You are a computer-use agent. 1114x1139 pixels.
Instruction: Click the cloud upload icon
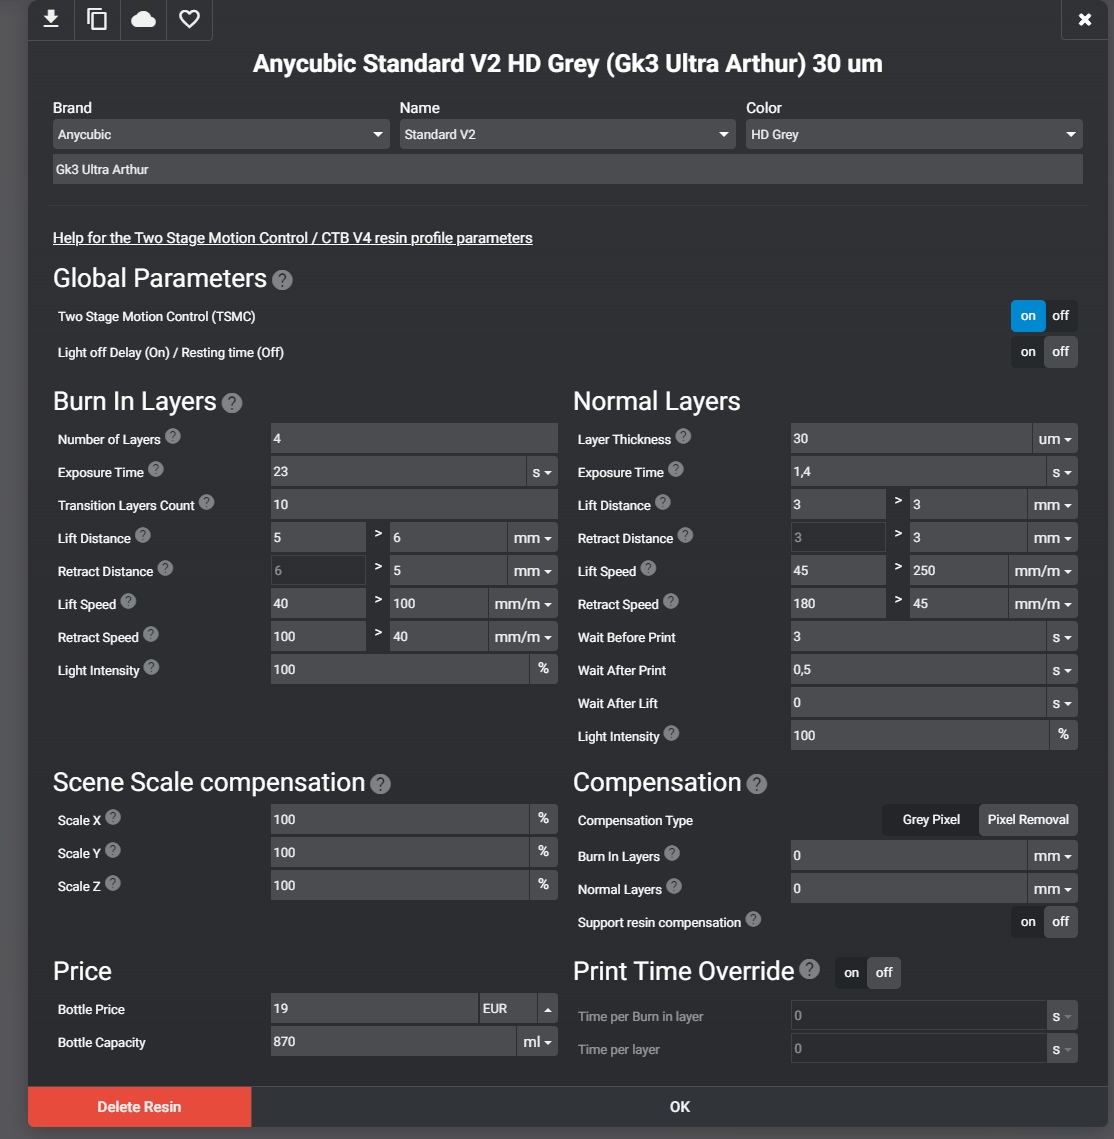(x=143, y=19)
